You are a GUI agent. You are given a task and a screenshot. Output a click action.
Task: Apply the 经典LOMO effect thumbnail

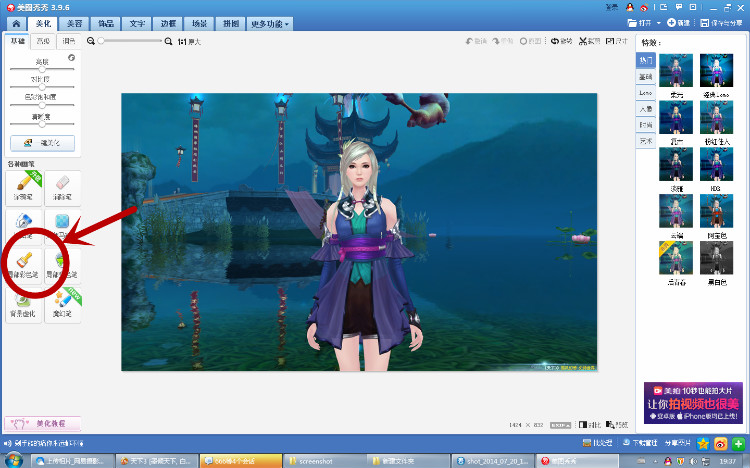(x=716, y=70)
